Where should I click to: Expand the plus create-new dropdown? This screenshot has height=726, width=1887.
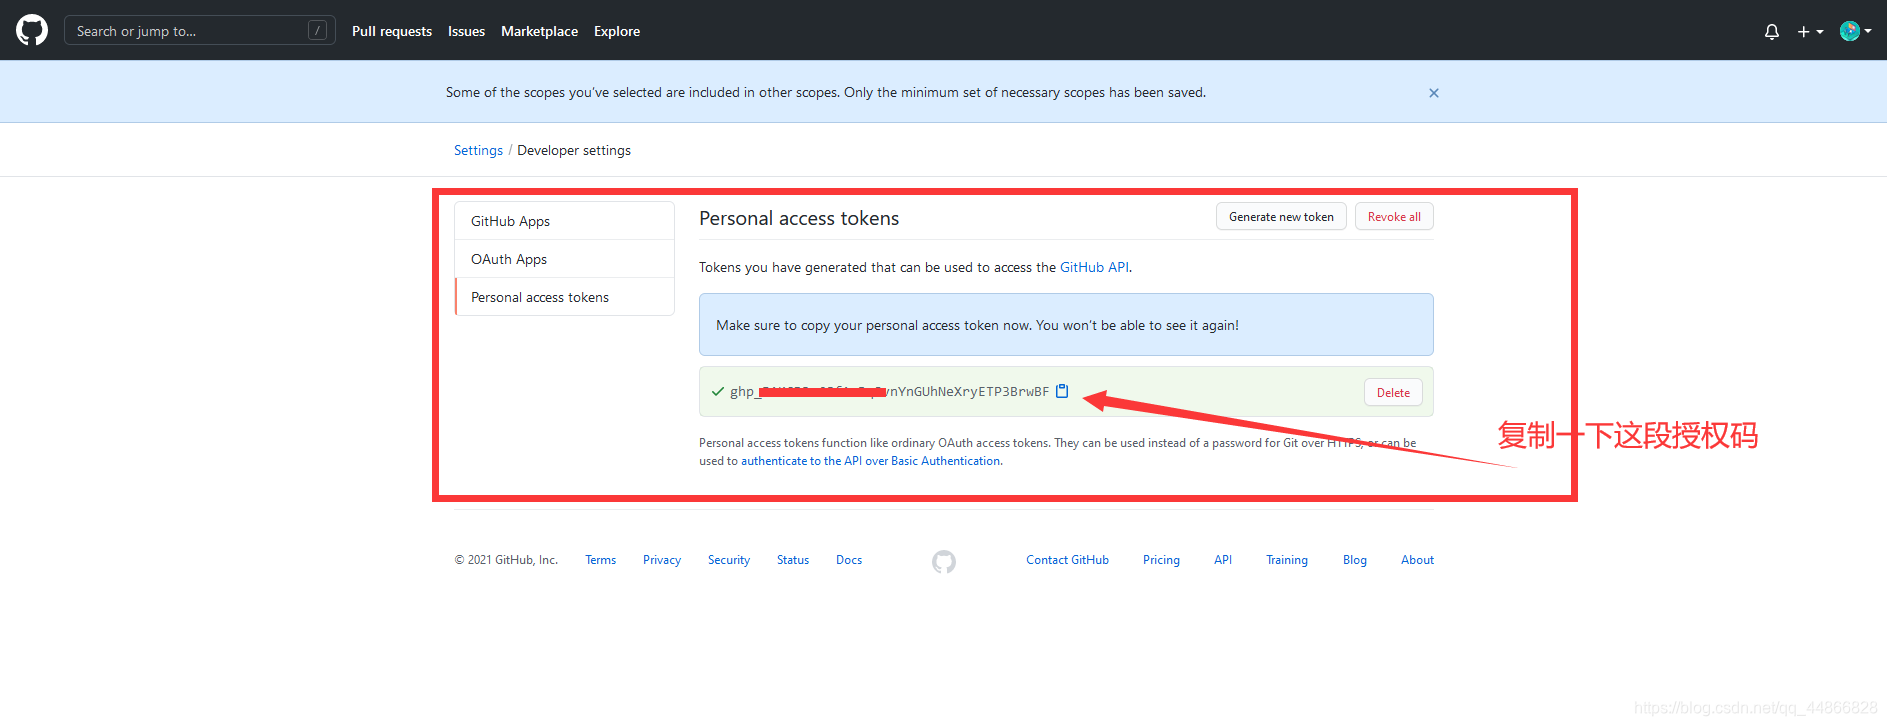1810,32
